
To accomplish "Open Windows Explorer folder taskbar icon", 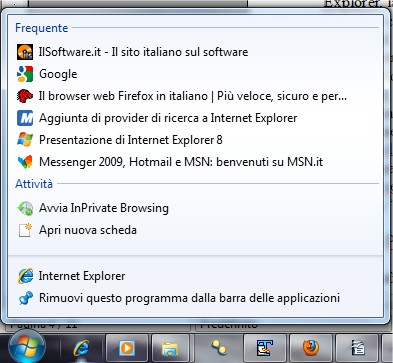I will (x=170, y=349).
